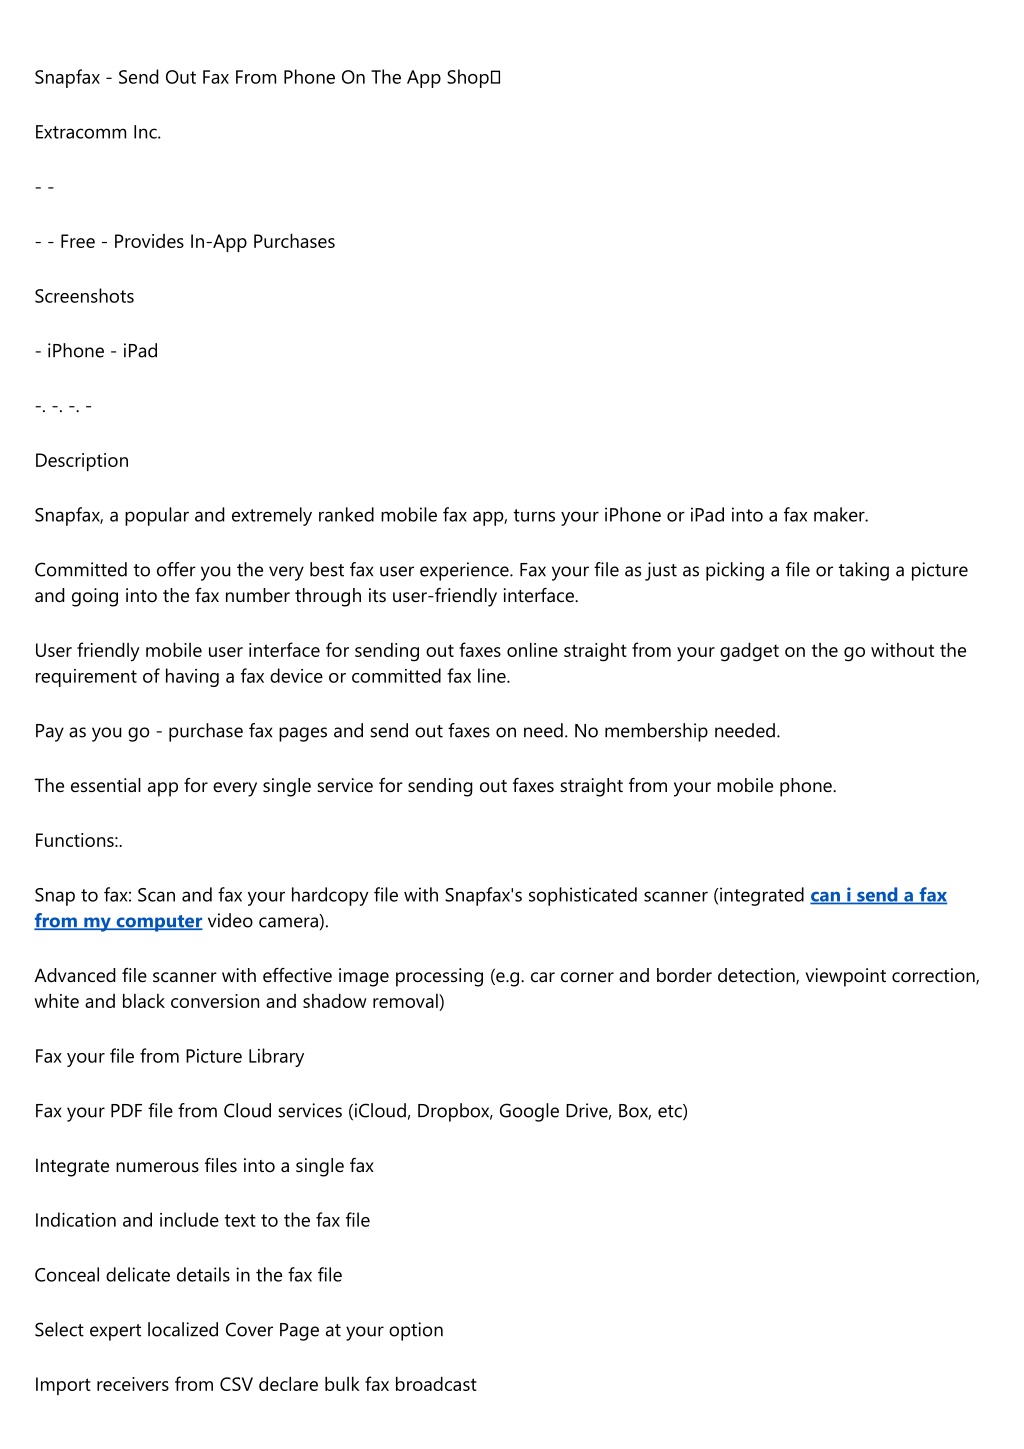Viewport: 1024px width, 1449px height.
Task: Click the "Conceal delicate details" line
Action: click(188, 1275)
